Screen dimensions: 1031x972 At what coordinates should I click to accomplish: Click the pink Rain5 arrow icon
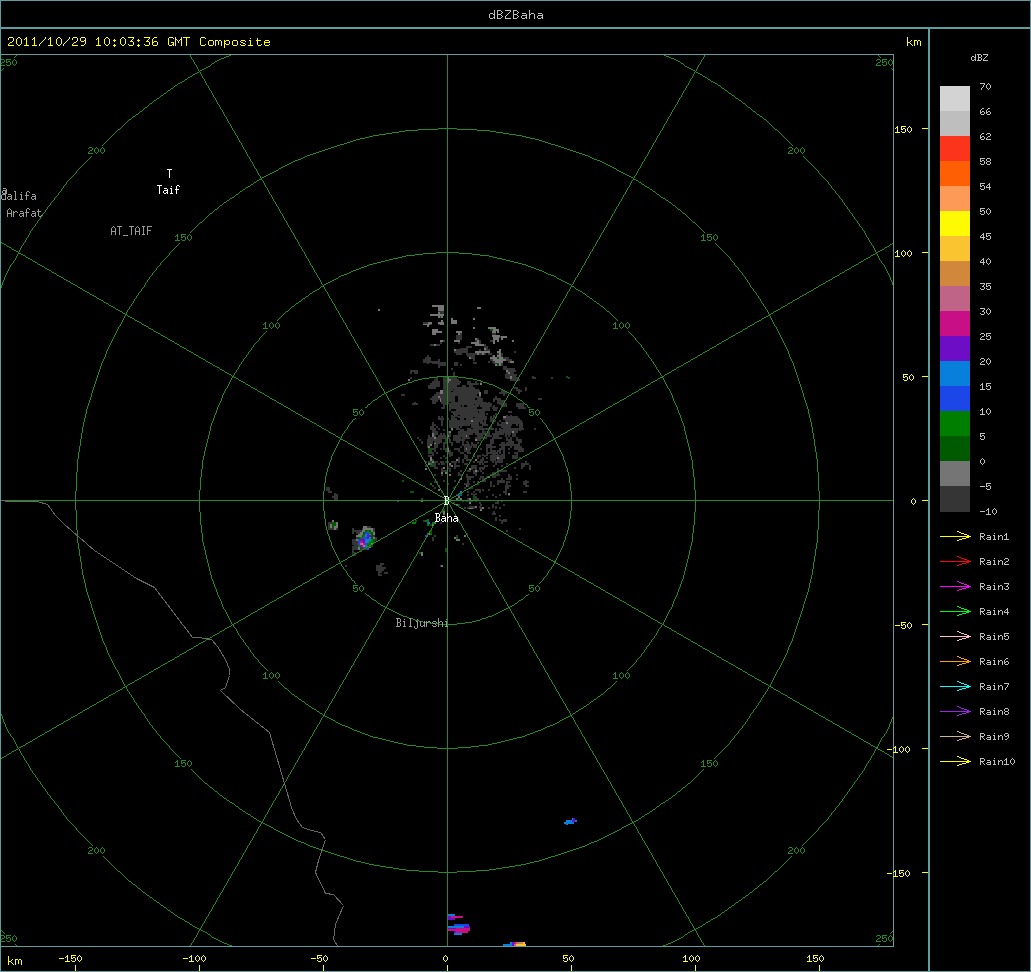[x=955, y=637]
